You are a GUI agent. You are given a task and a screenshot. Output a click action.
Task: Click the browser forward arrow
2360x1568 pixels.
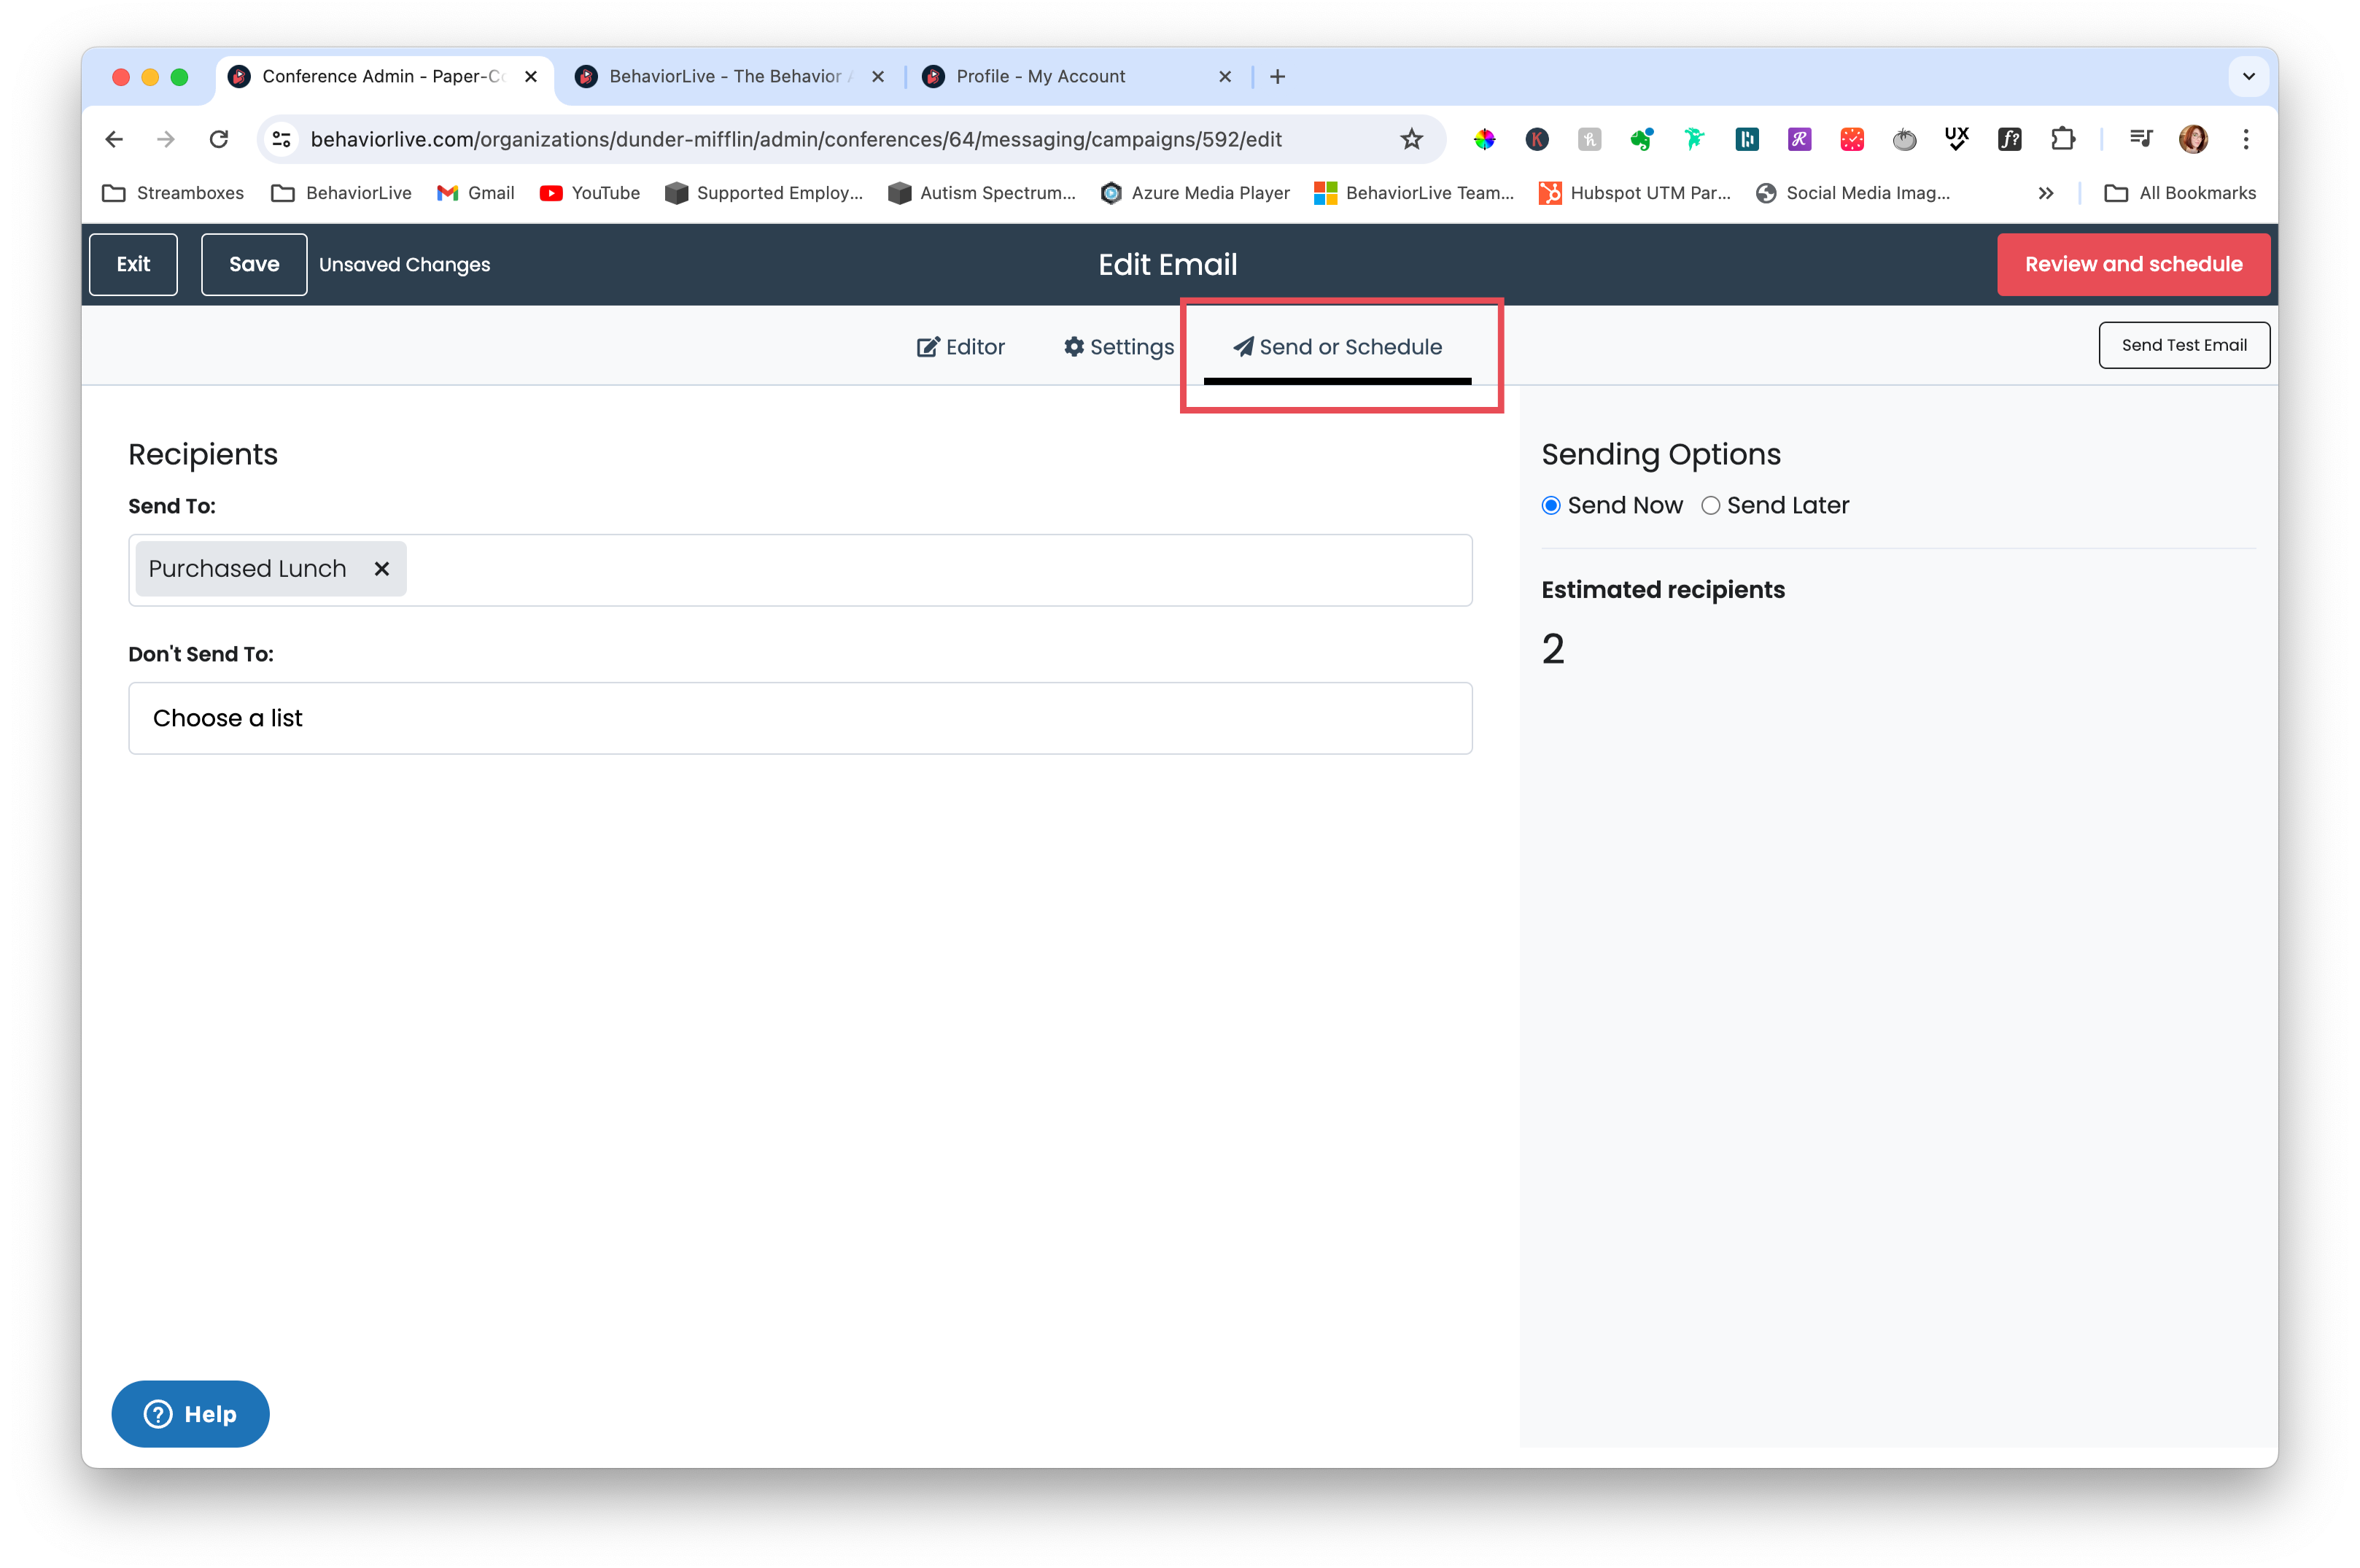pos(166,139)
